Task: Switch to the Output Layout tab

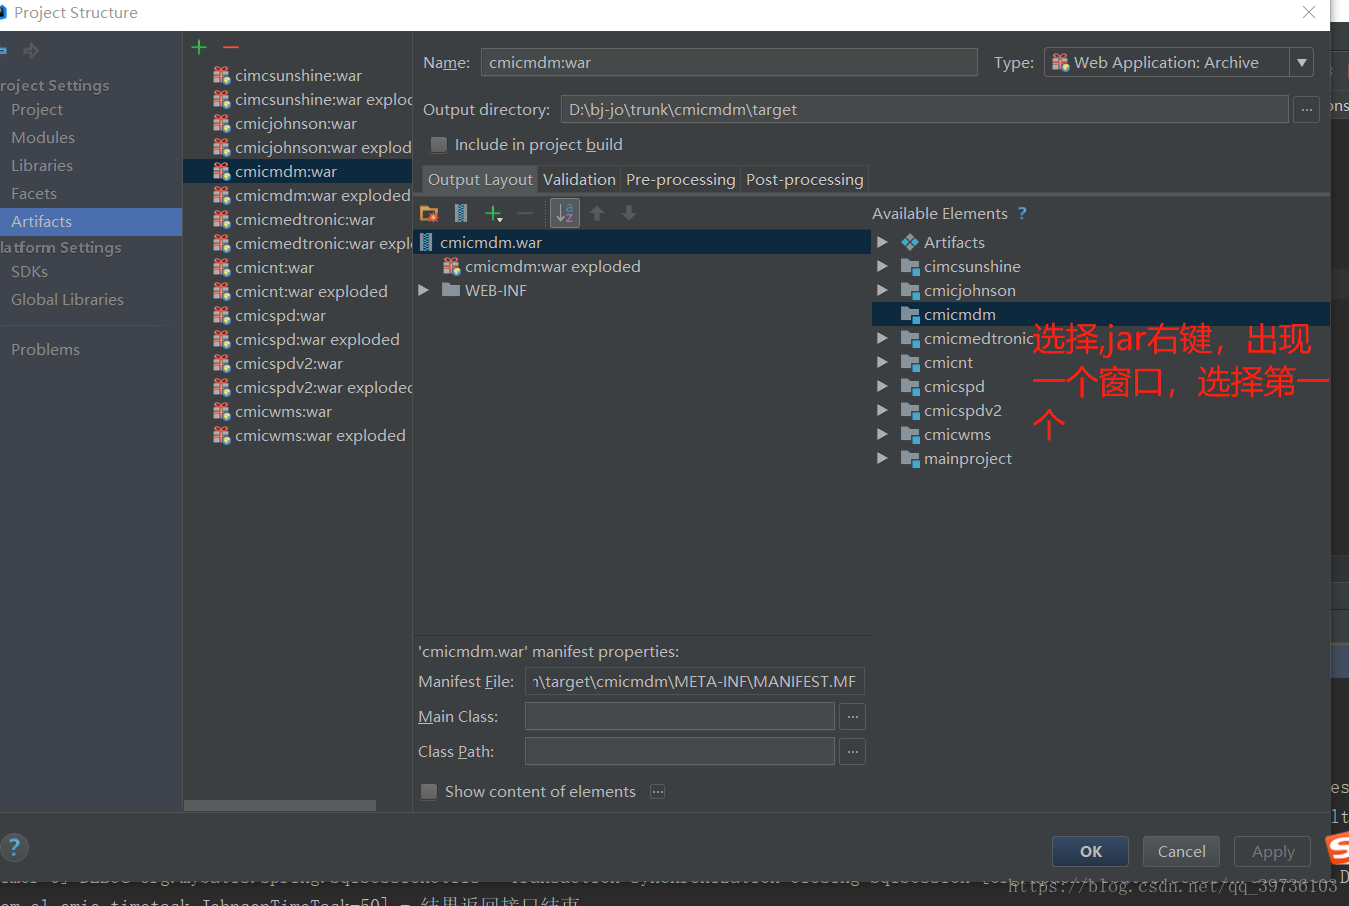Action: click(480, 179)
